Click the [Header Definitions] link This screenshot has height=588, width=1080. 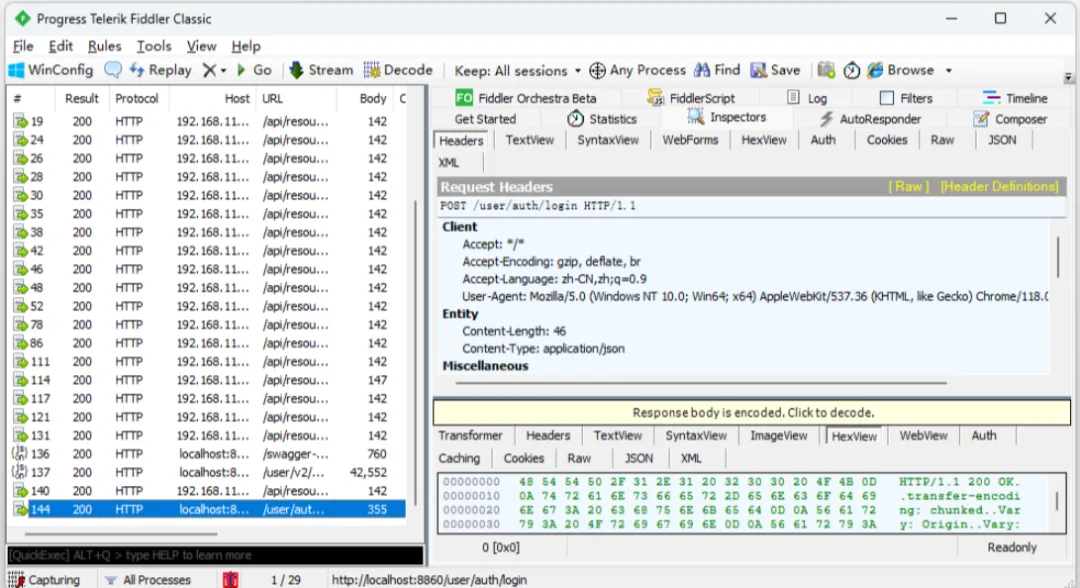[999, 187]
